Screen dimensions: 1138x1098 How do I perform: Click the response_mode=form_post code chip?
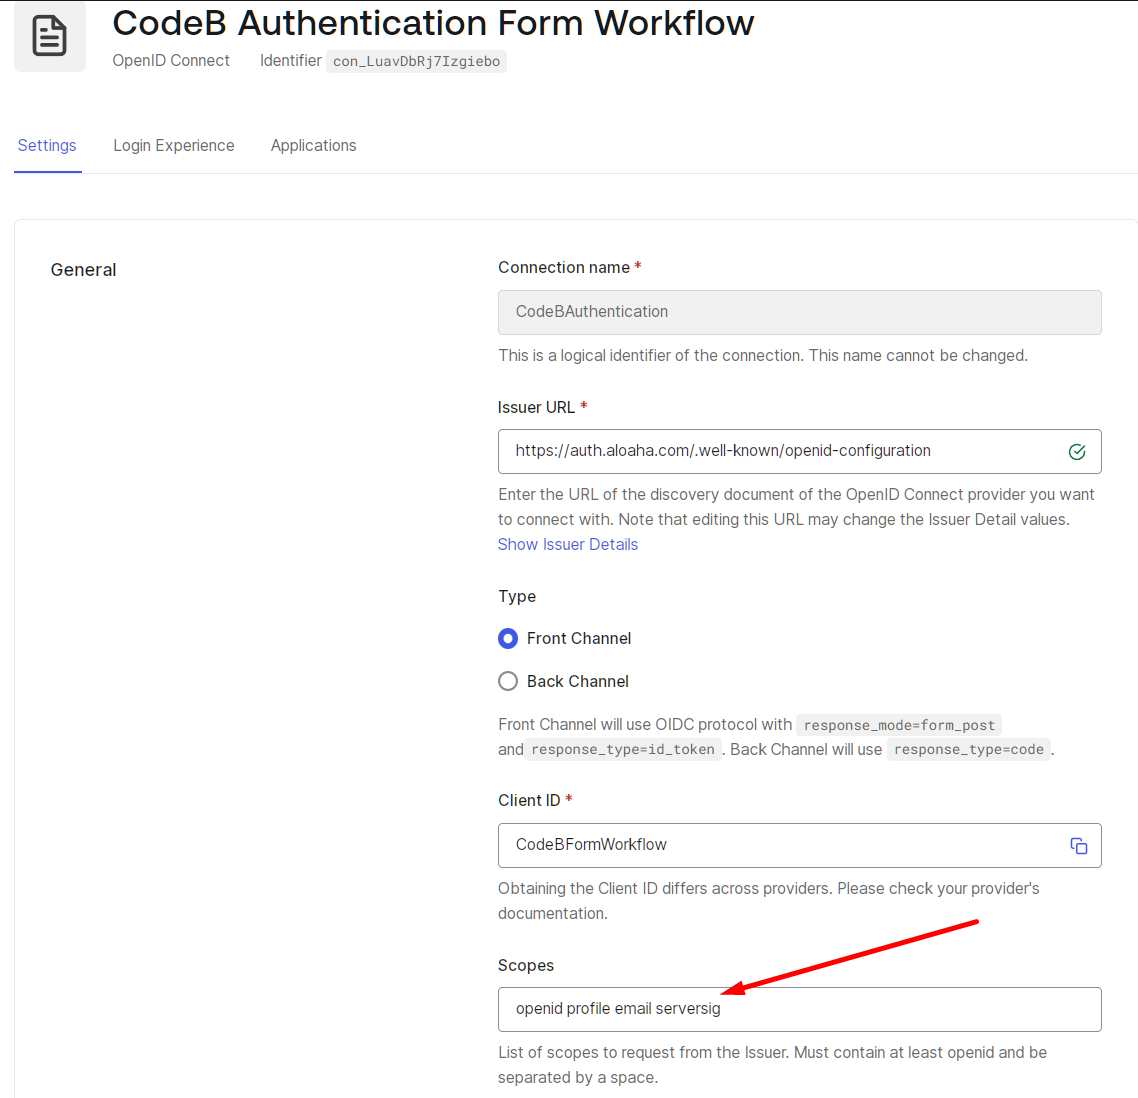pyautogui.click(x=898, y=724)
